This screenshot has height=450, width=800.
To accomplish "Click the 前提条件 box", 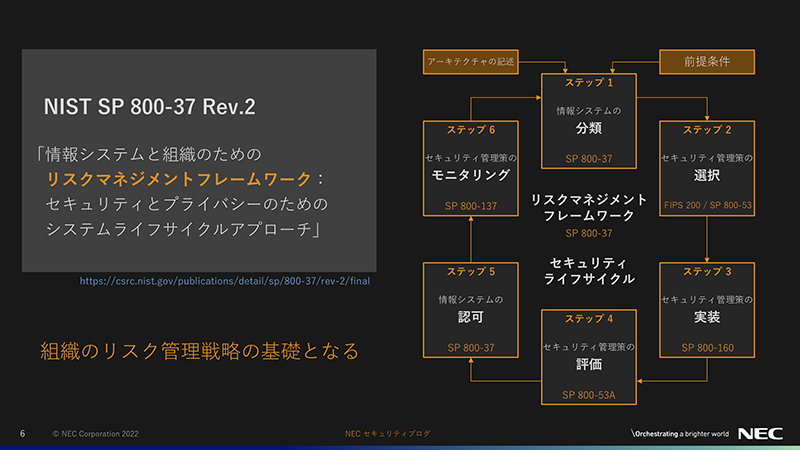I will (706, 61).
